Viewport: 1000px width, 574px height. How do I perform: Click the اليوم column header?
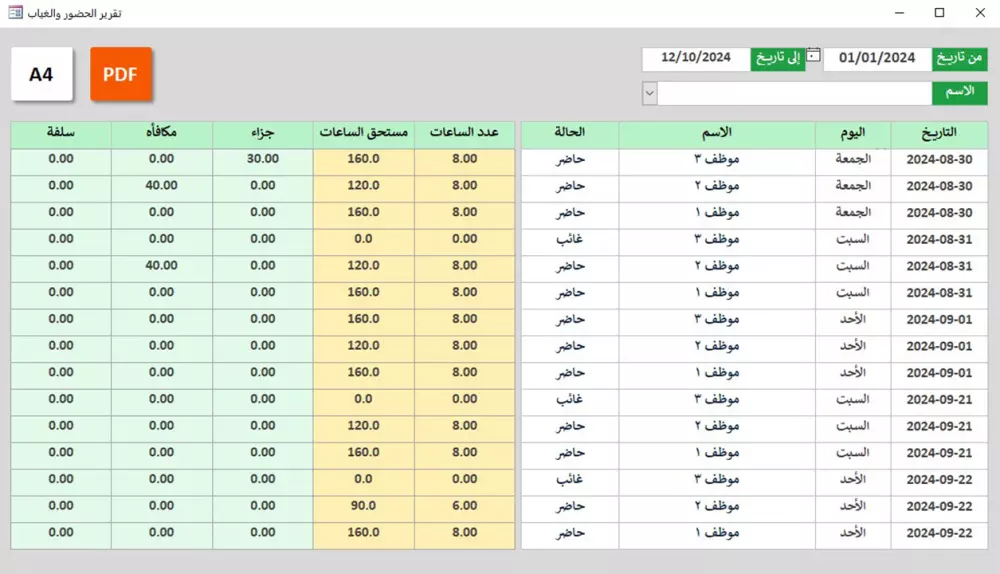pyautogui.click(x=853, y=133)
